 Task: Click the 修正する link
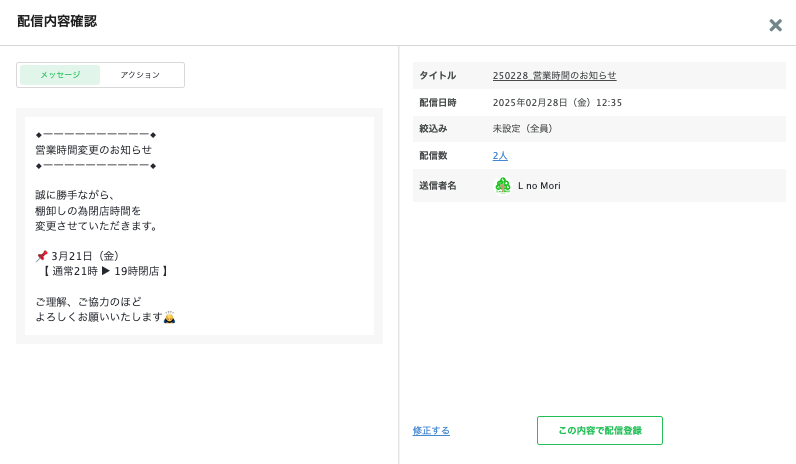tap(431, 431)
